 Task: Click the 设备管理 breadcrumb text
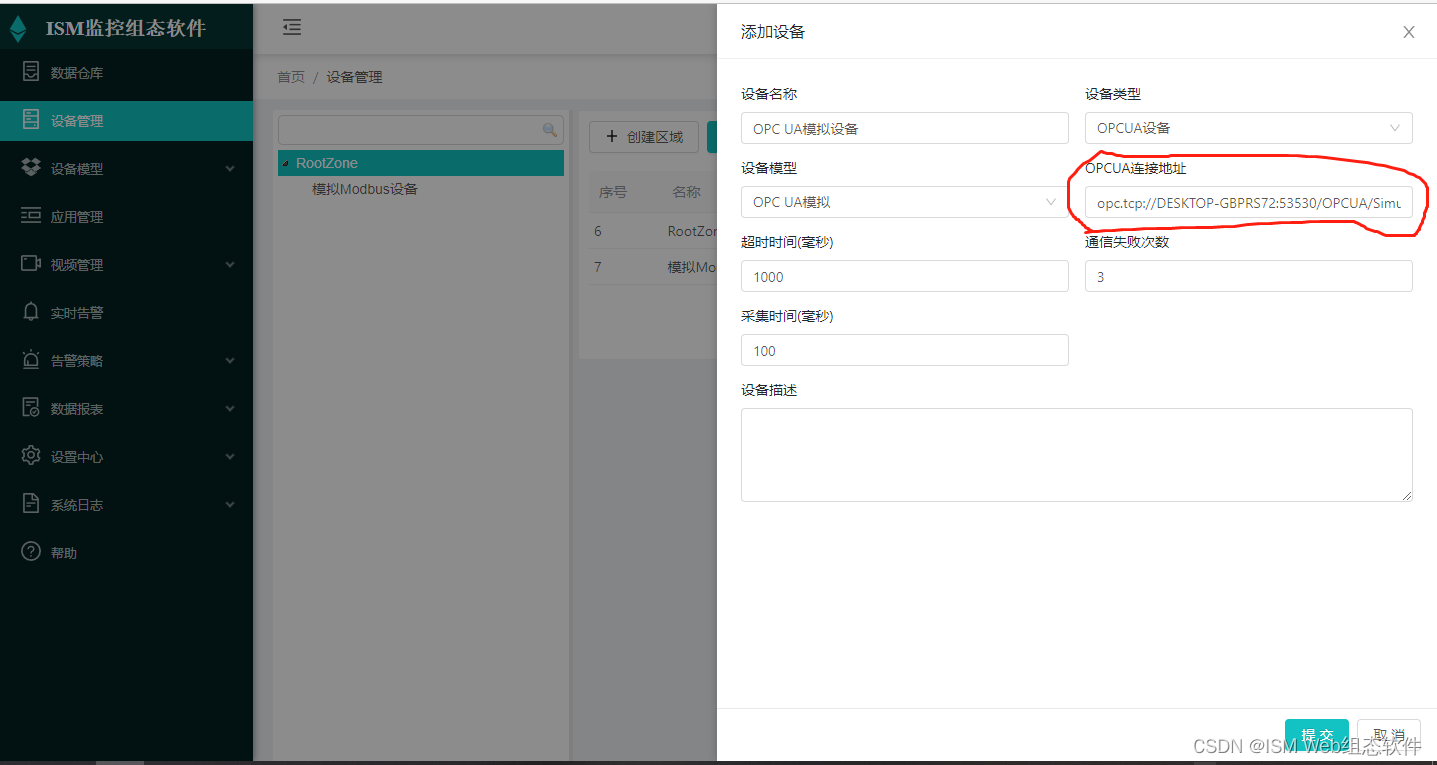point(354,77)
